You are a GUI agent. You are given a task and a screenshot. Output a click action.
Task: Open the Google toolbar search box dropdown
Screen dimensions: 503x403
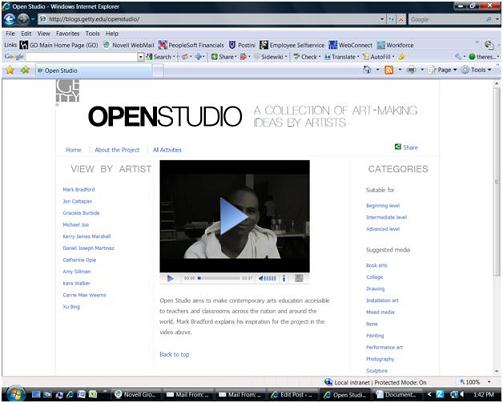click(140, 57)
